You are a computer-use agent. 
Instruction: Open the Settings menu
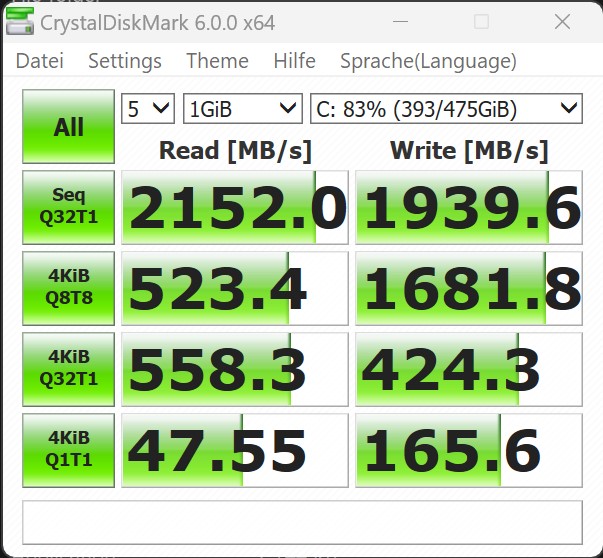pyautogui.click(x=125, y=61)
